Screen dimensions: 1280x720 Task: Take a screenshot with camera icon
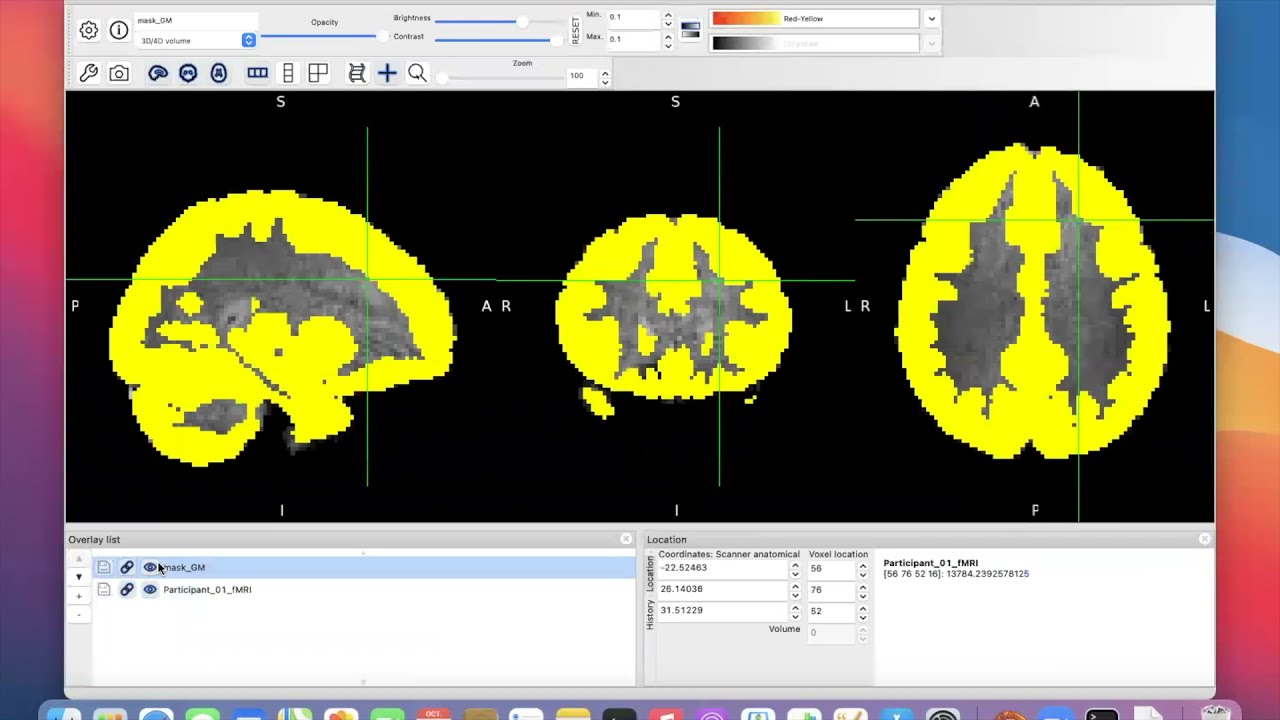pos(119,73)
